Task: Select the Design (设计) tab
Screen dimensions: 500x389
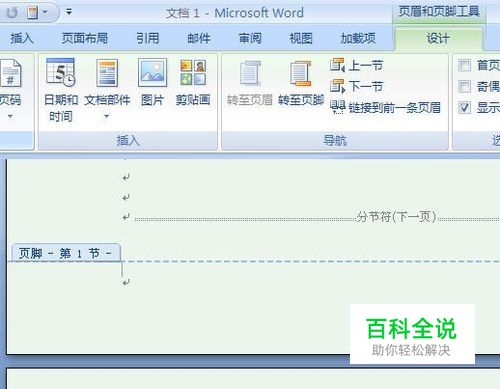Action: pos(438,38)
